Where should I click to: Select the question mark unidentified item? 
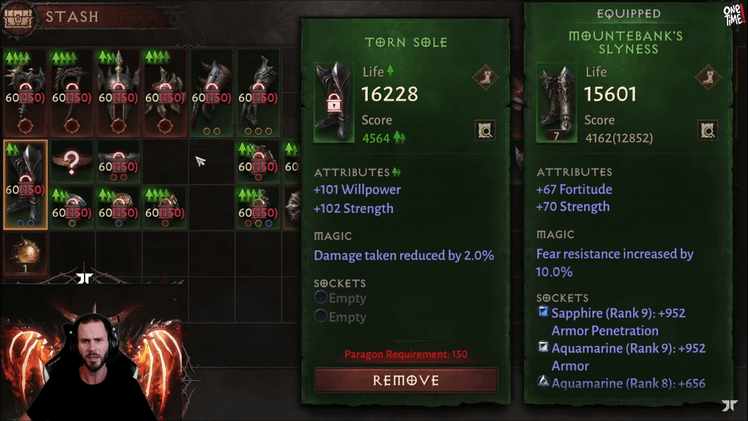pos(71,162)
